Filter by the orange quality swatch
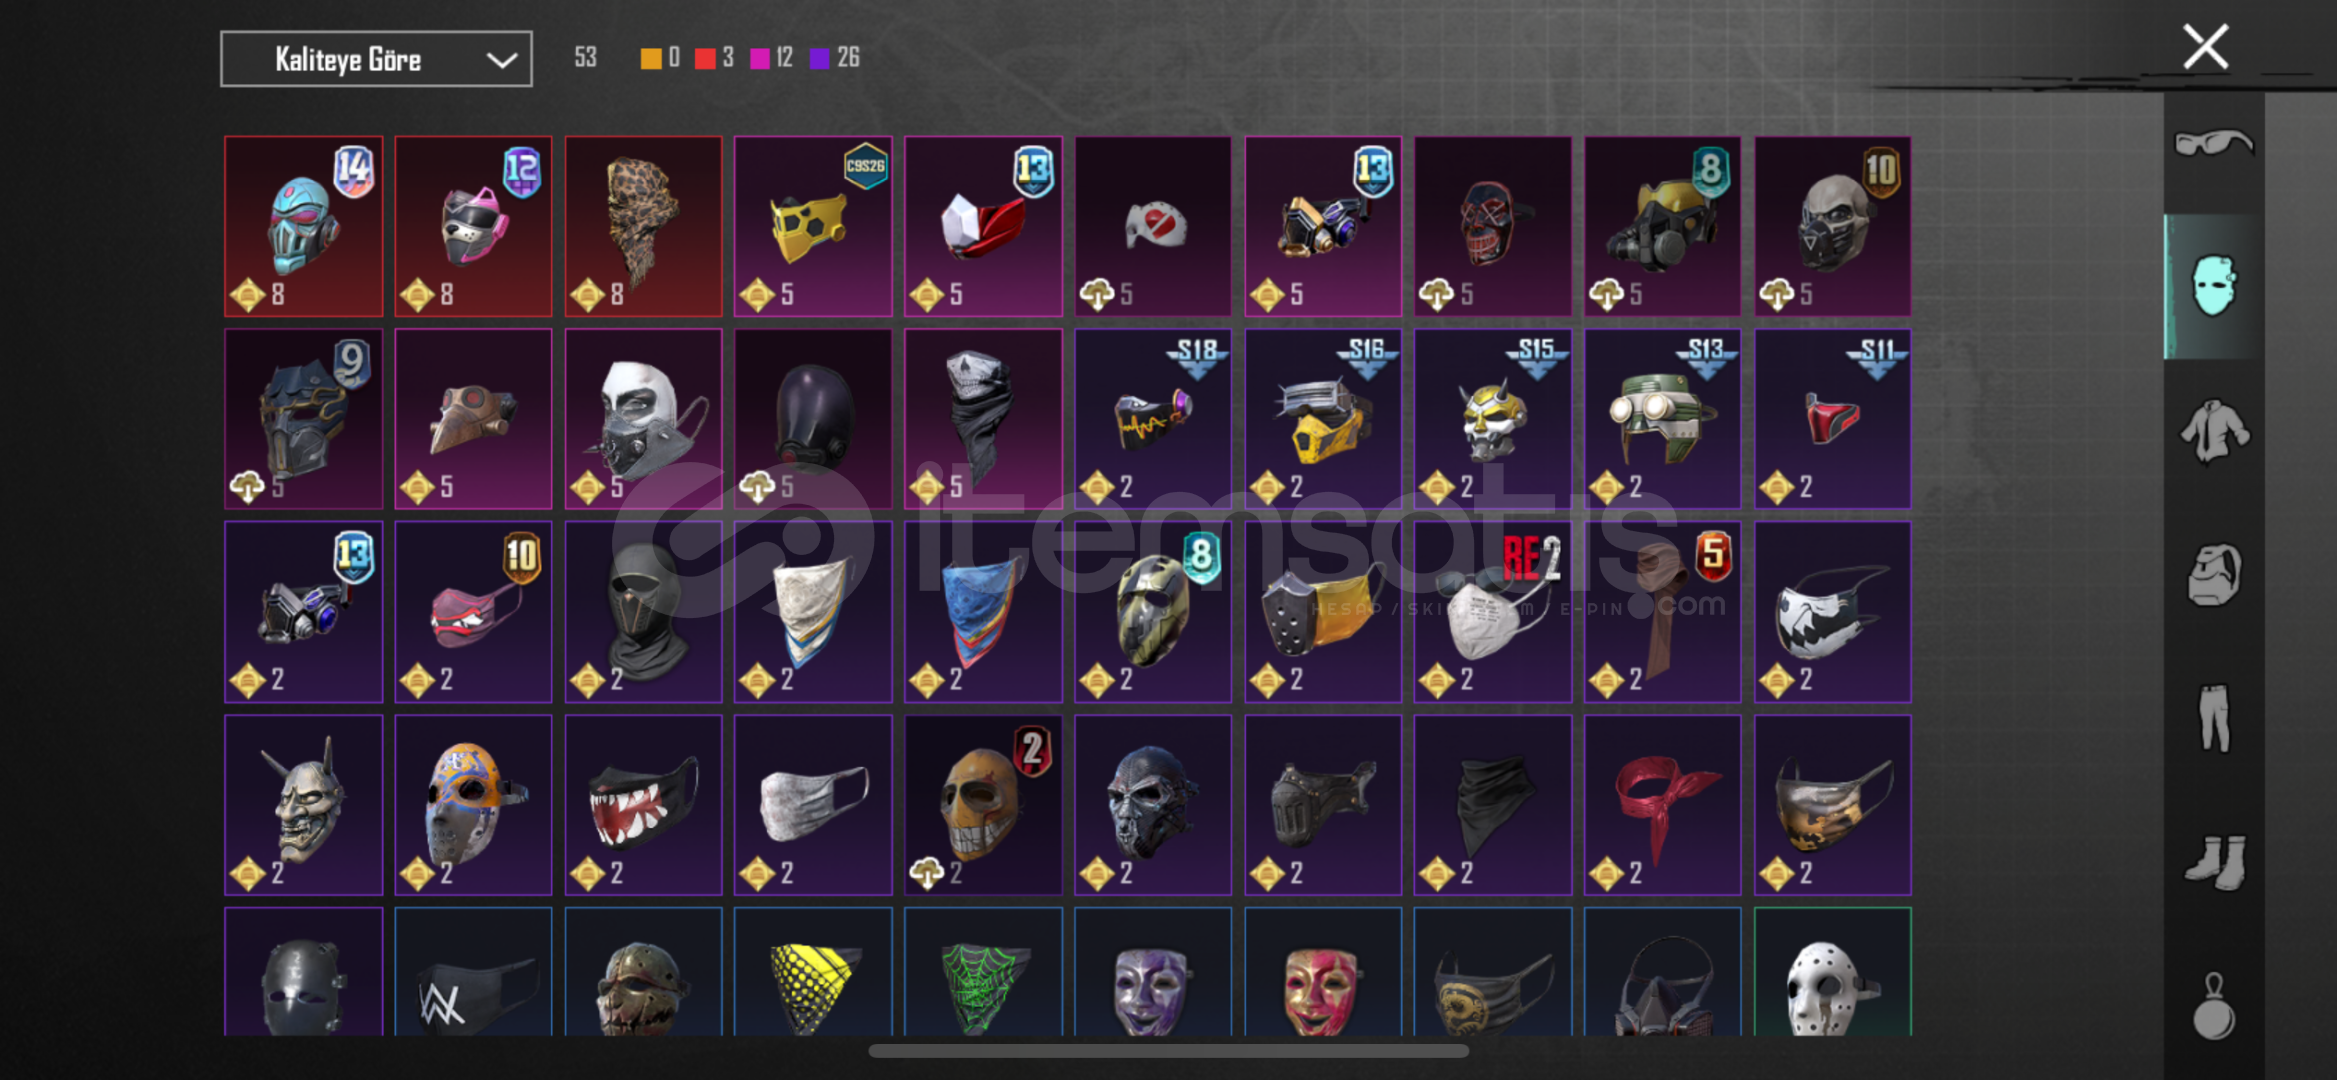Screen dimensions: 2337x1080 pyautogui.click(x=650, y=58)
